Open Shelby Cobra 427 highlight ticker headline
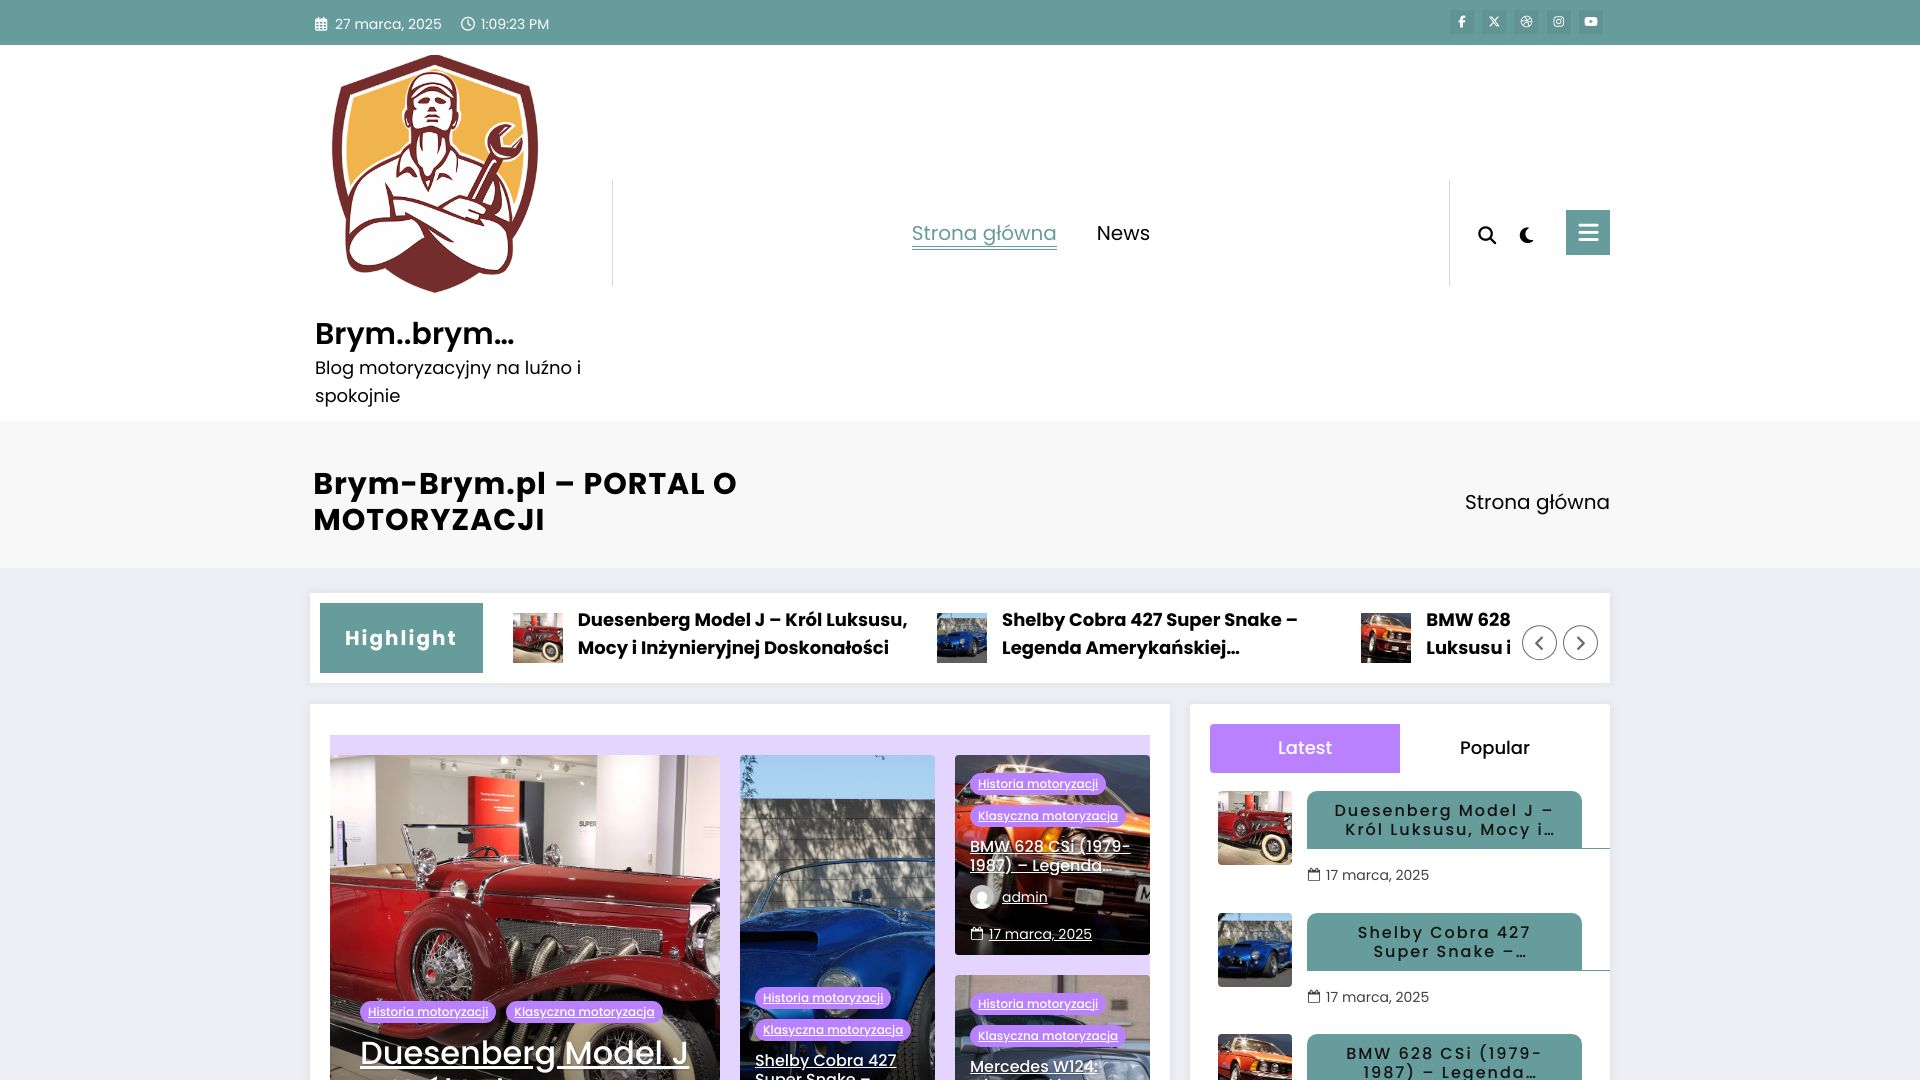This screenshot has height=1080, width=1920. click(1150, 634)
